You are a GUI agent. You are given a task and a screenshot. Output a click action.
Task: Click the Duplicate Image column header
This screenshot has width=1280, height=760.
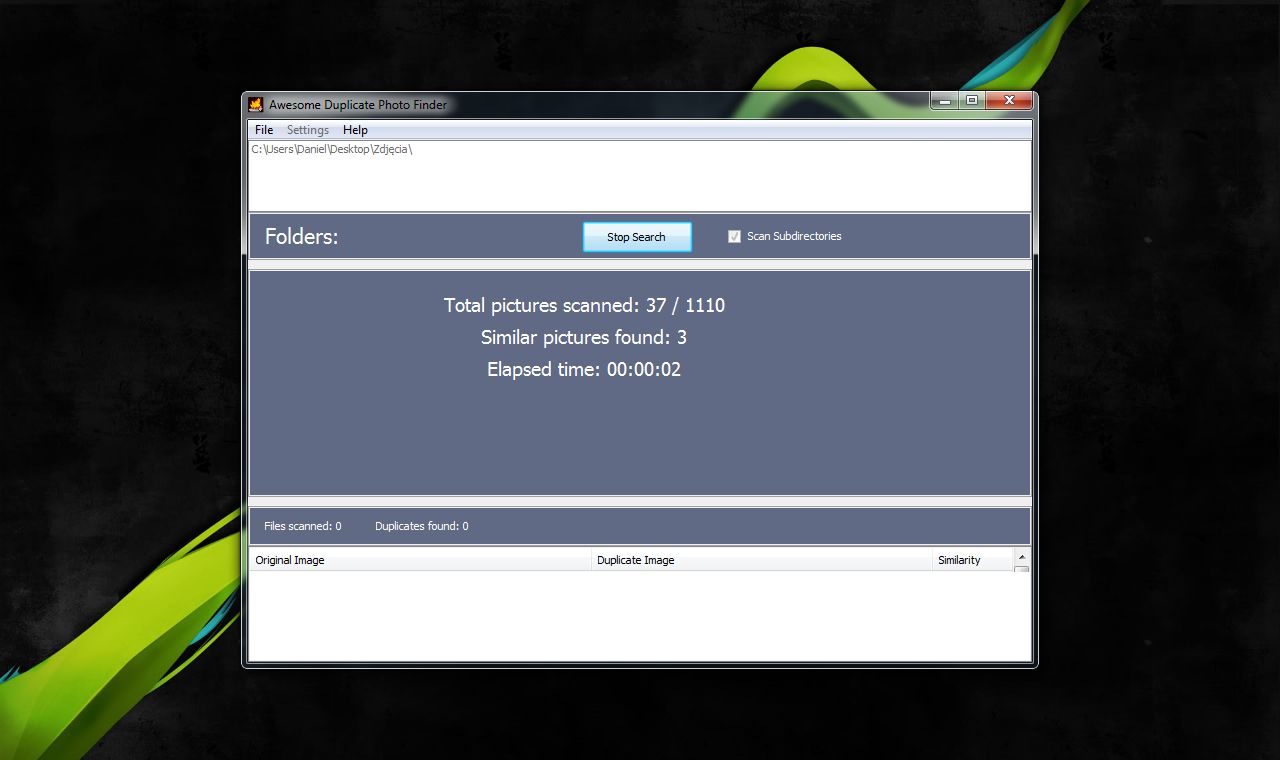[x=762, y=560]
